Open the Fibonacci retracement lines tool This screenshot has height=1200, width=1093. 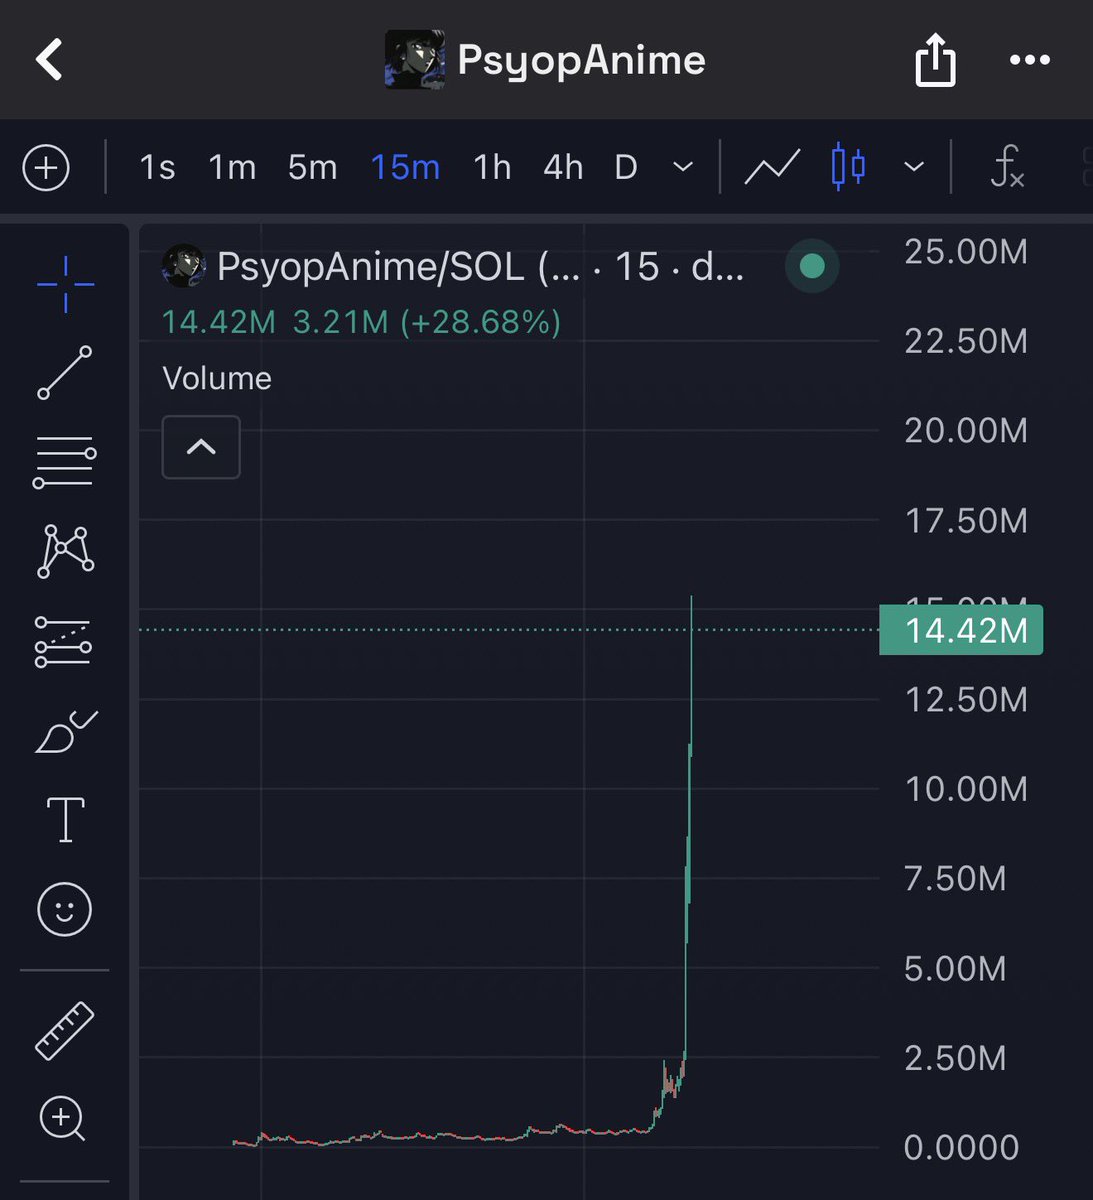pos(65,462)
